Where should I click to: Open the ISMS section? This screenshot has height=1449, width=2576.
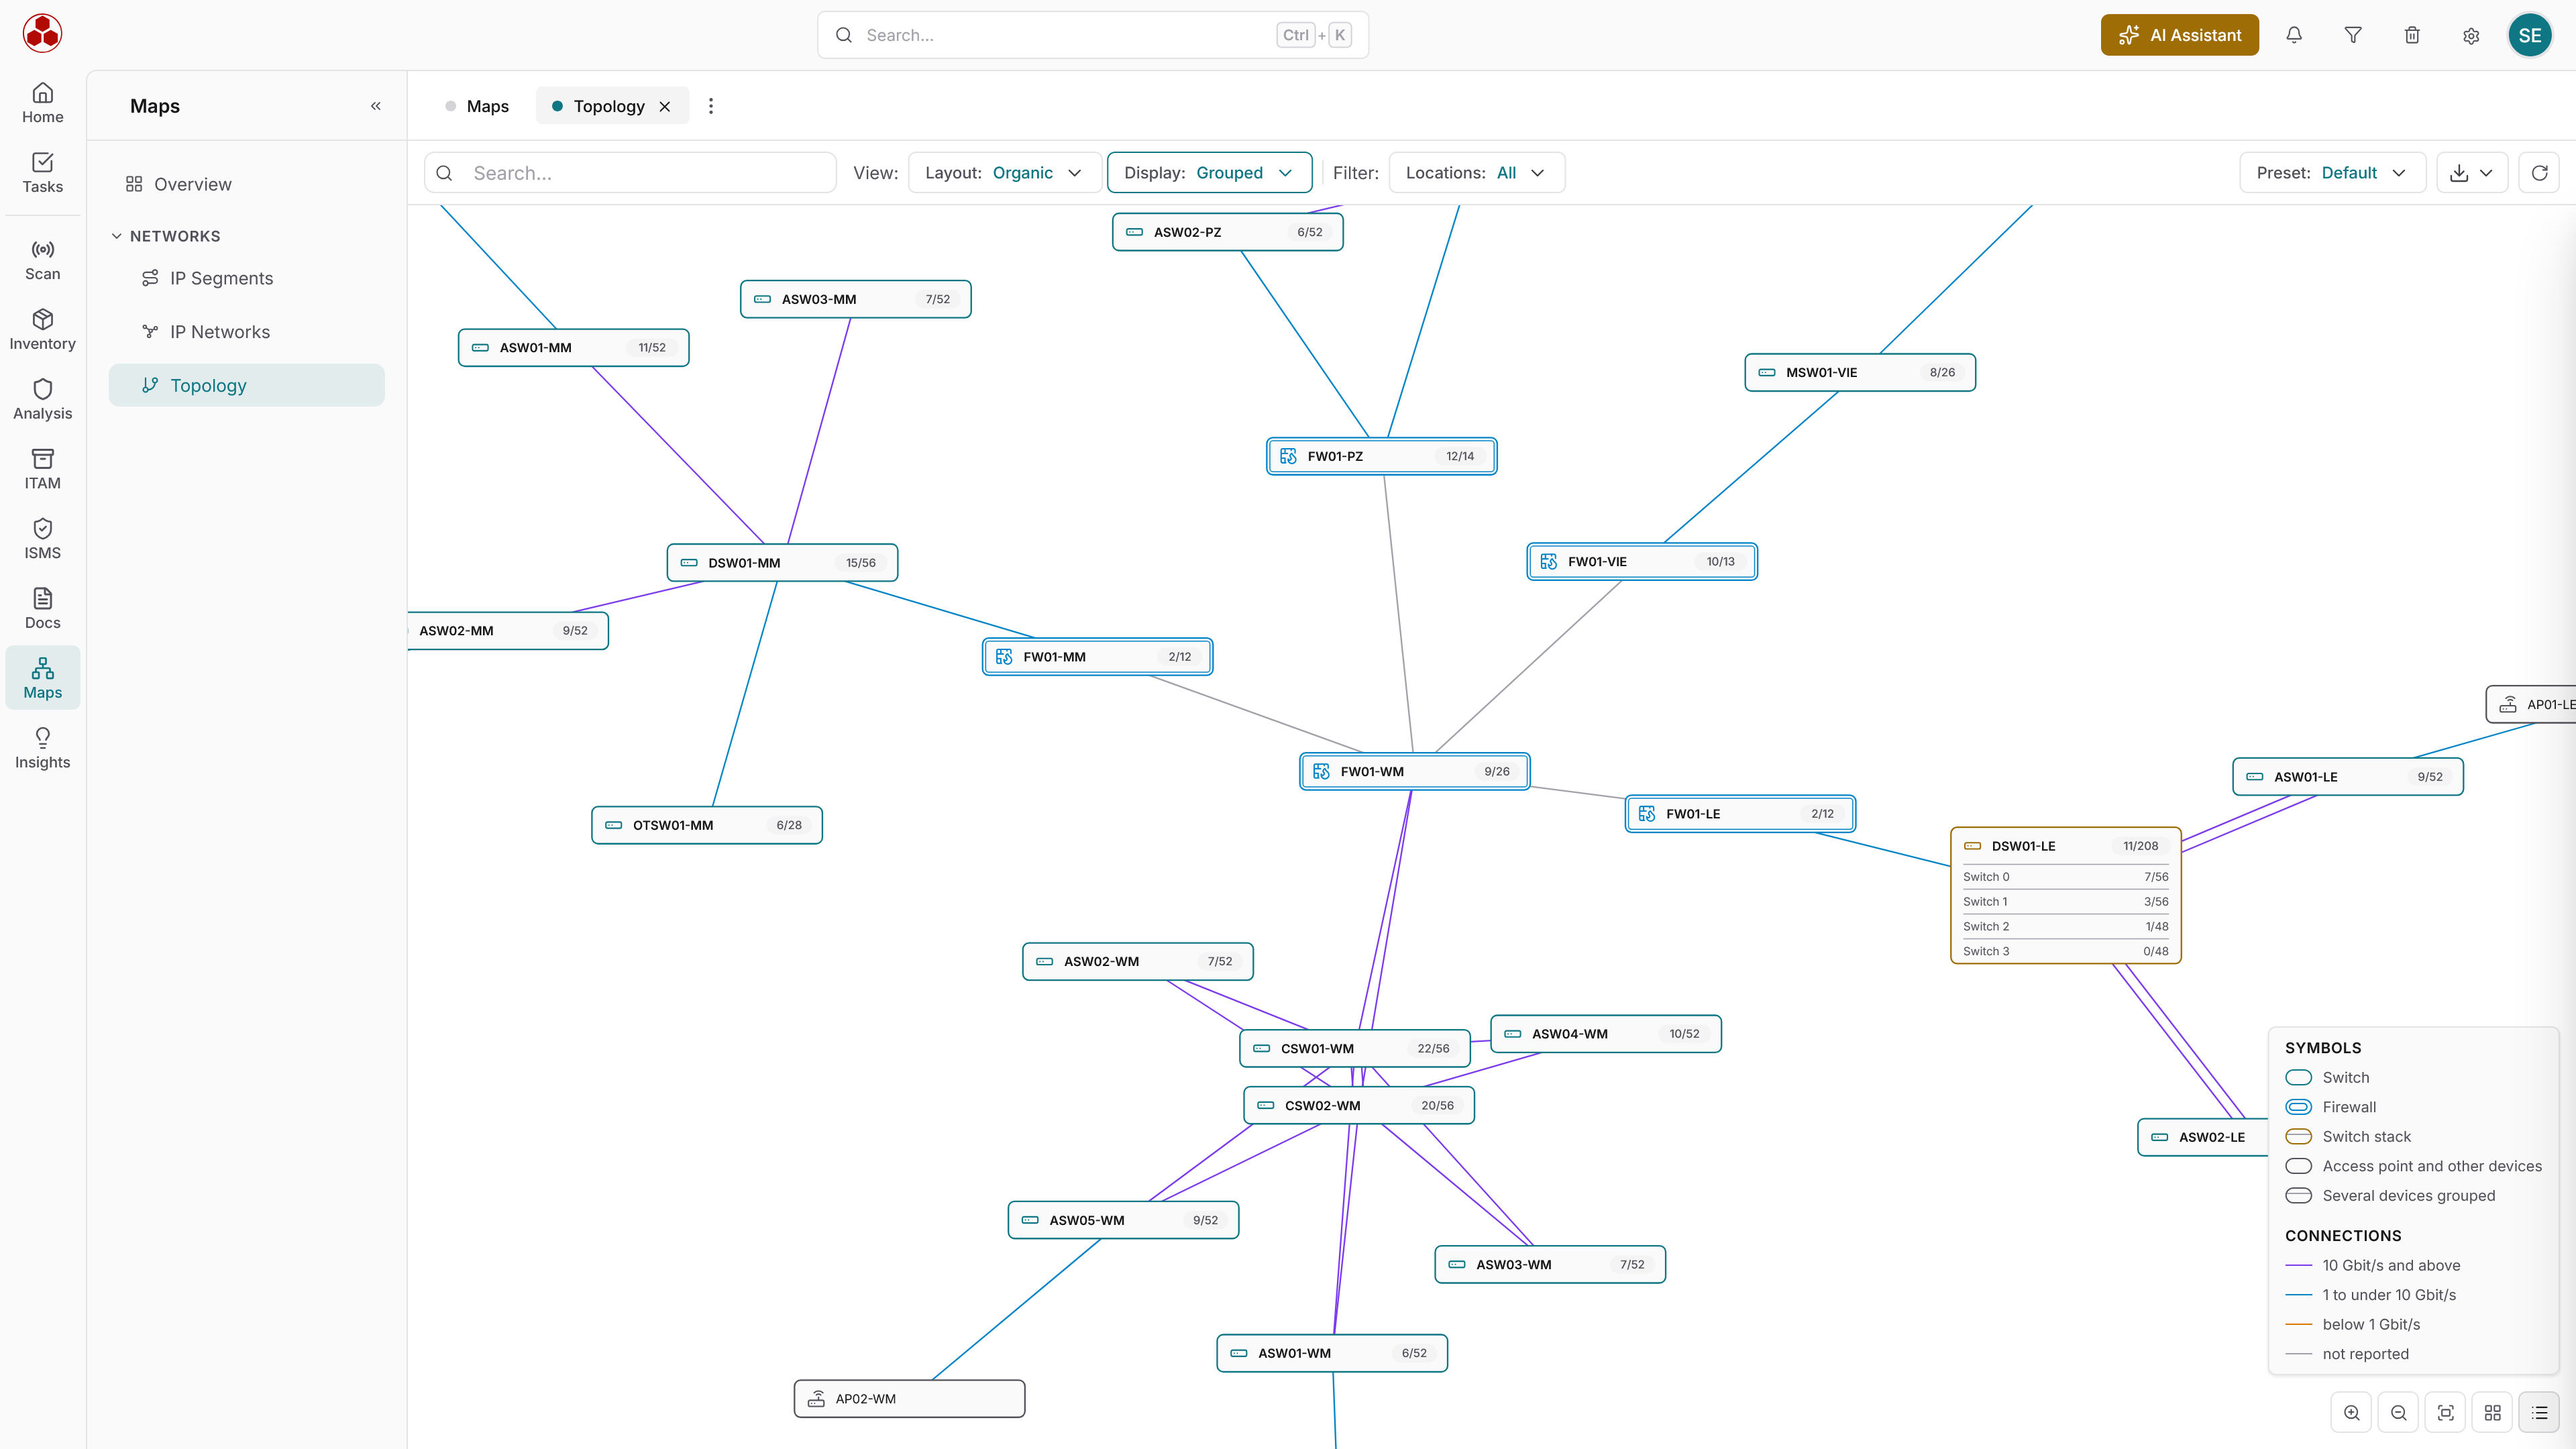pos(42,539)
